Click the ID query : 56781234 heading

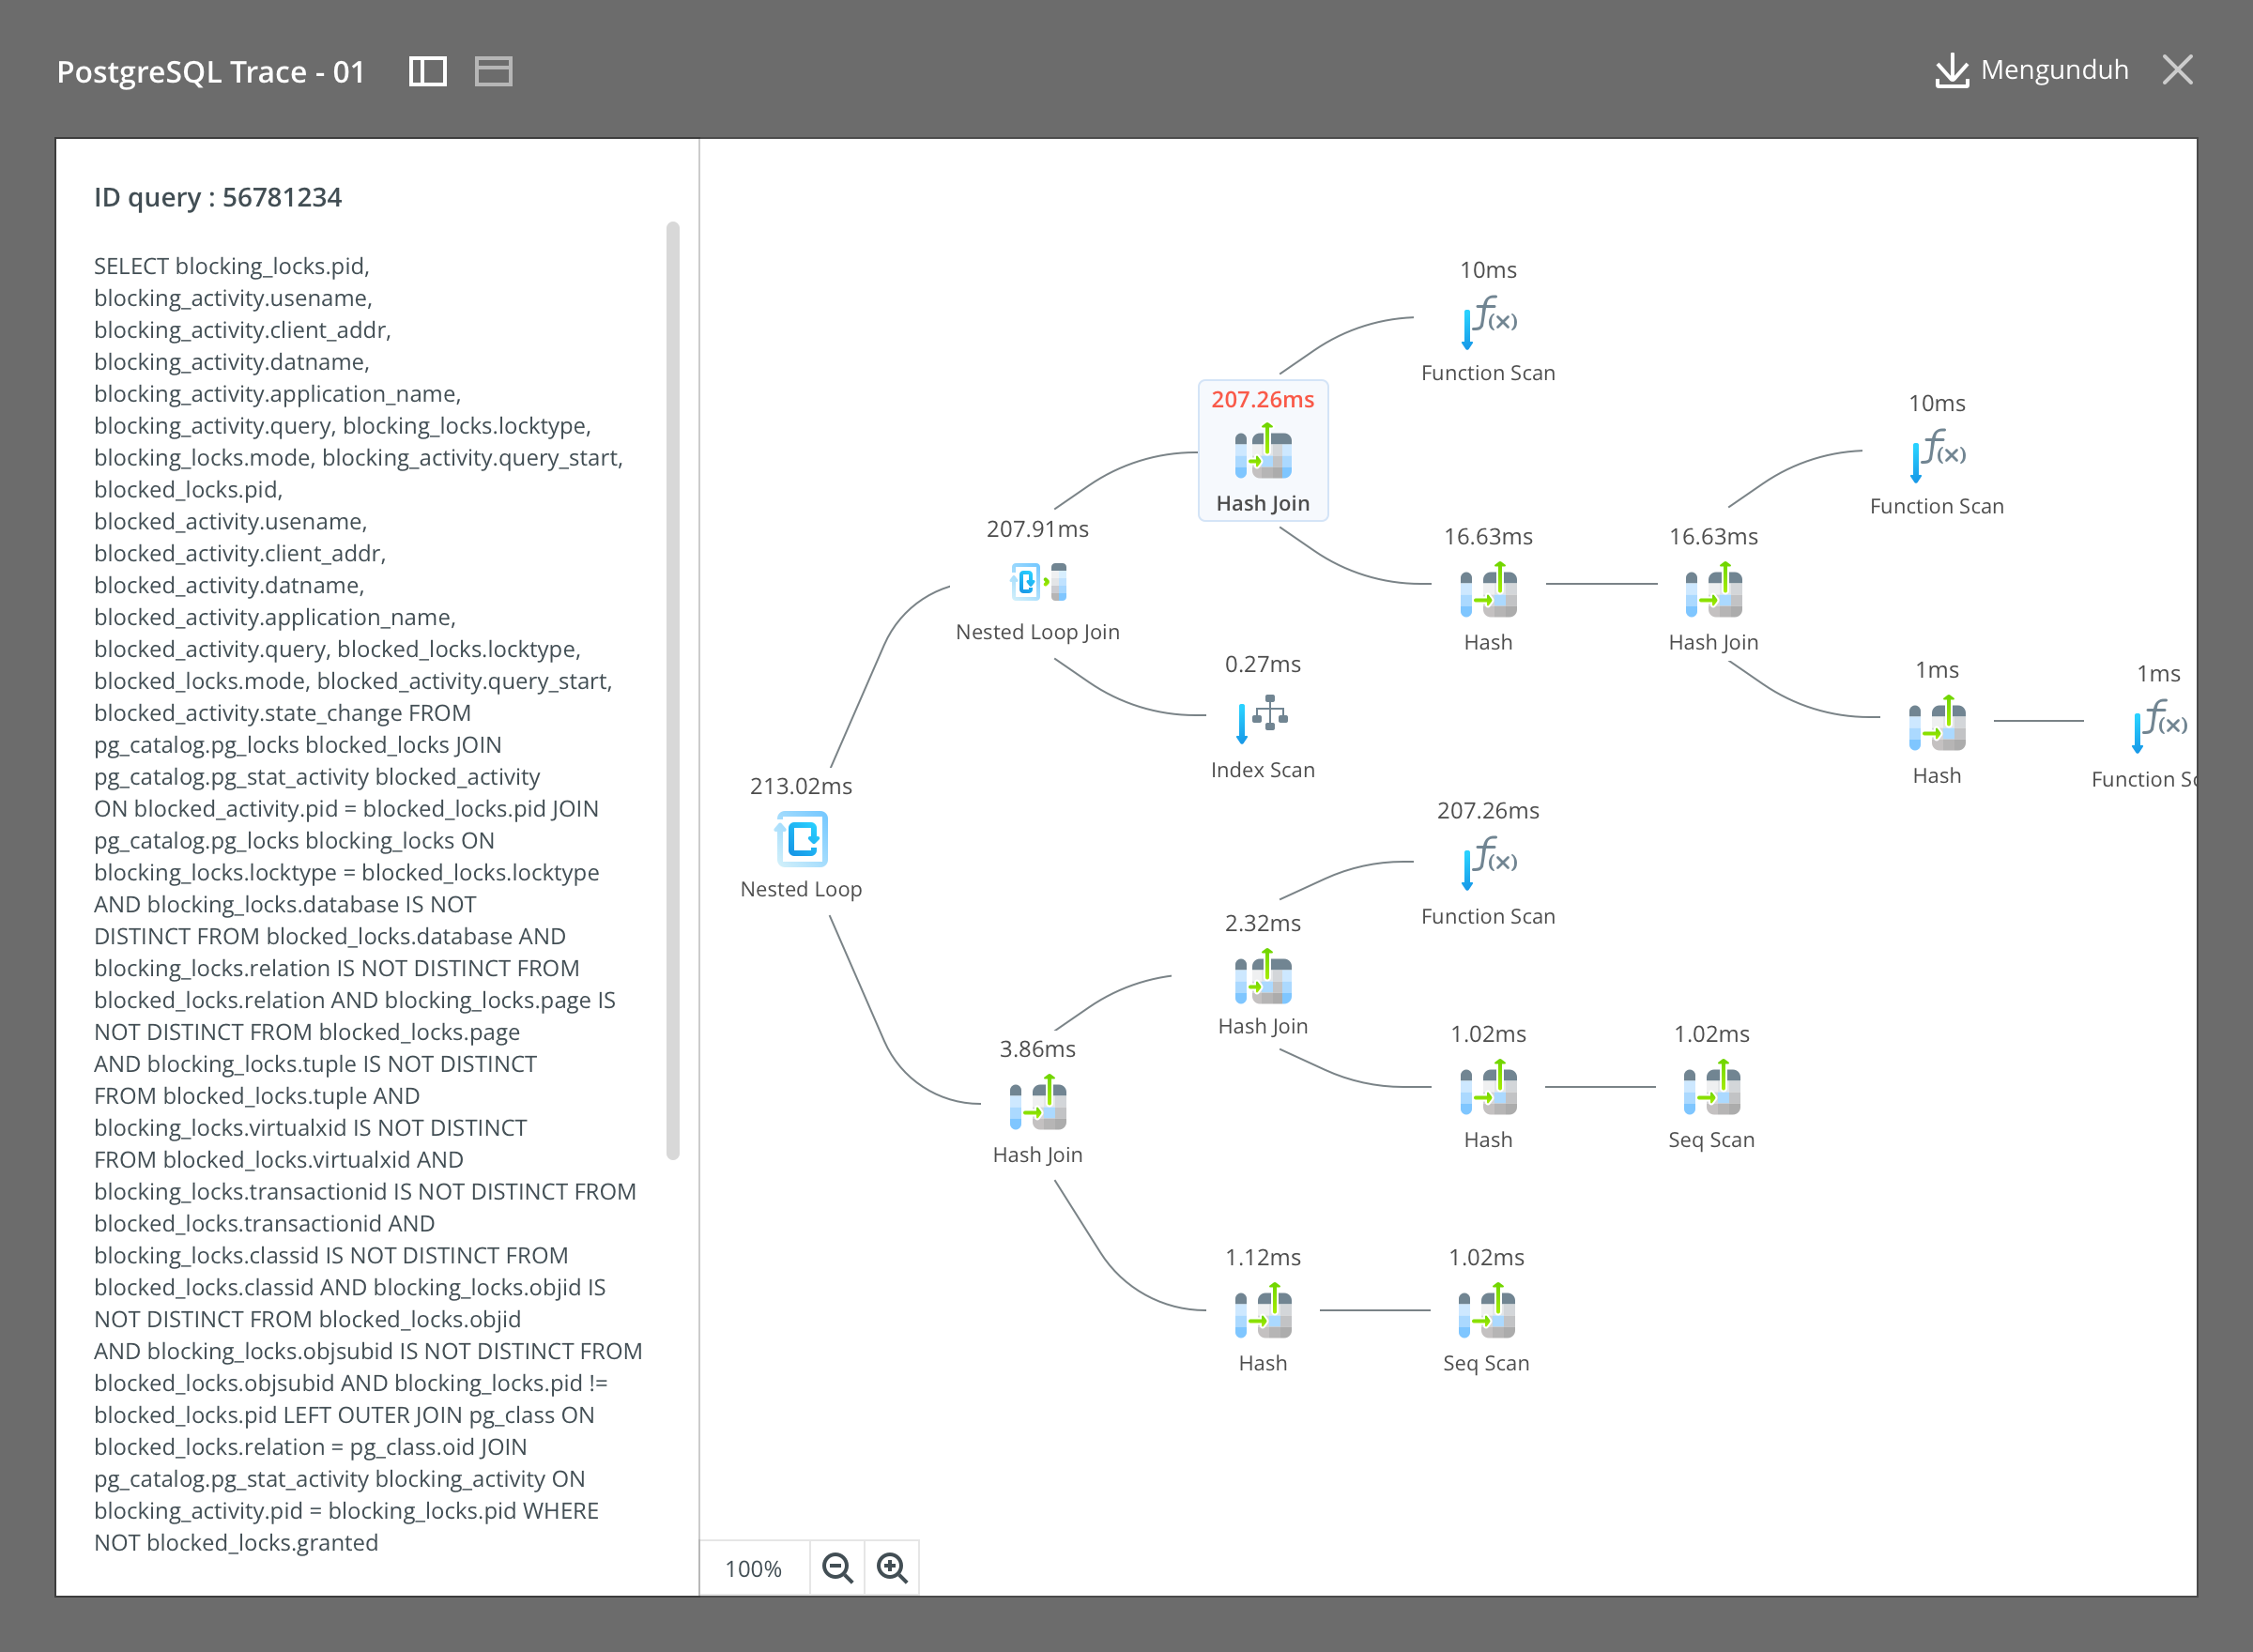click(x=218, y=197)
